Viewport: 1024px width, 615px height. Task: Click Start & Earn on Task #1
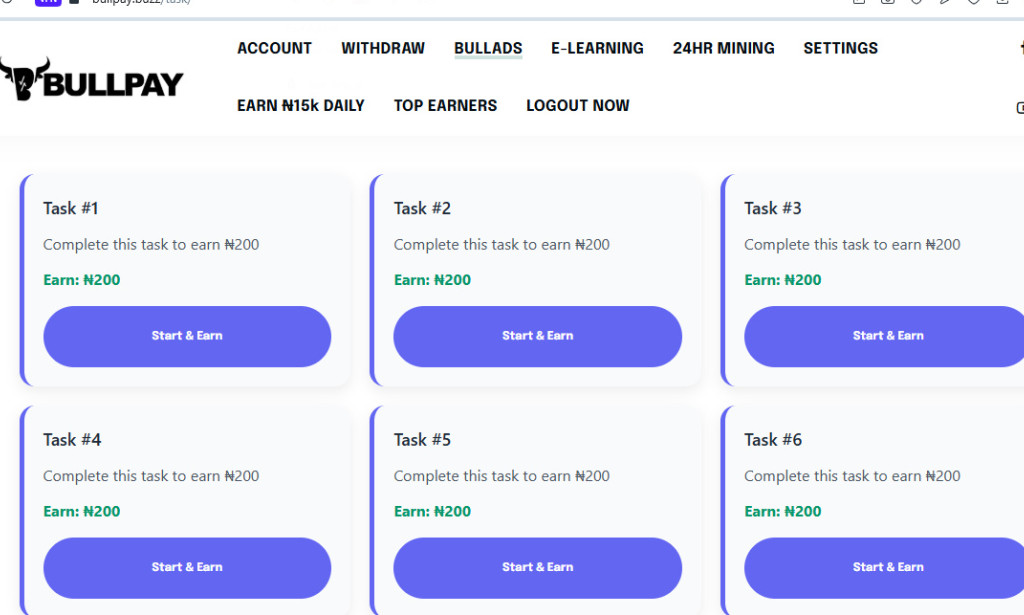tap(186, 337)
